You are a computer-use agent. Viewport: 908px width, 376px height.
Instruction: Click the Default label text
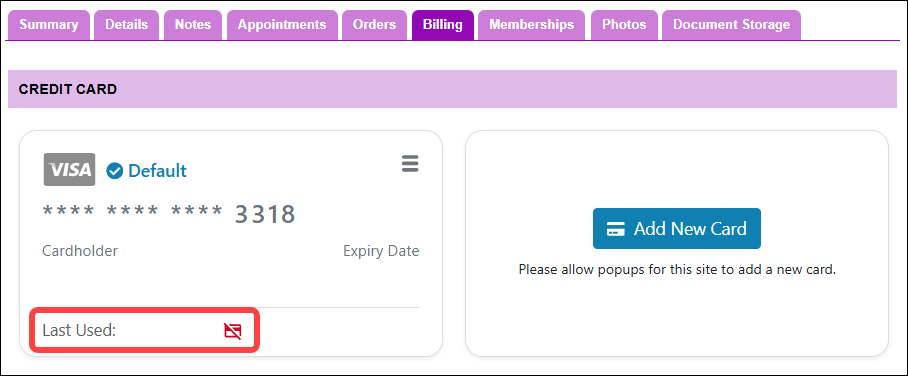(157, 171)
